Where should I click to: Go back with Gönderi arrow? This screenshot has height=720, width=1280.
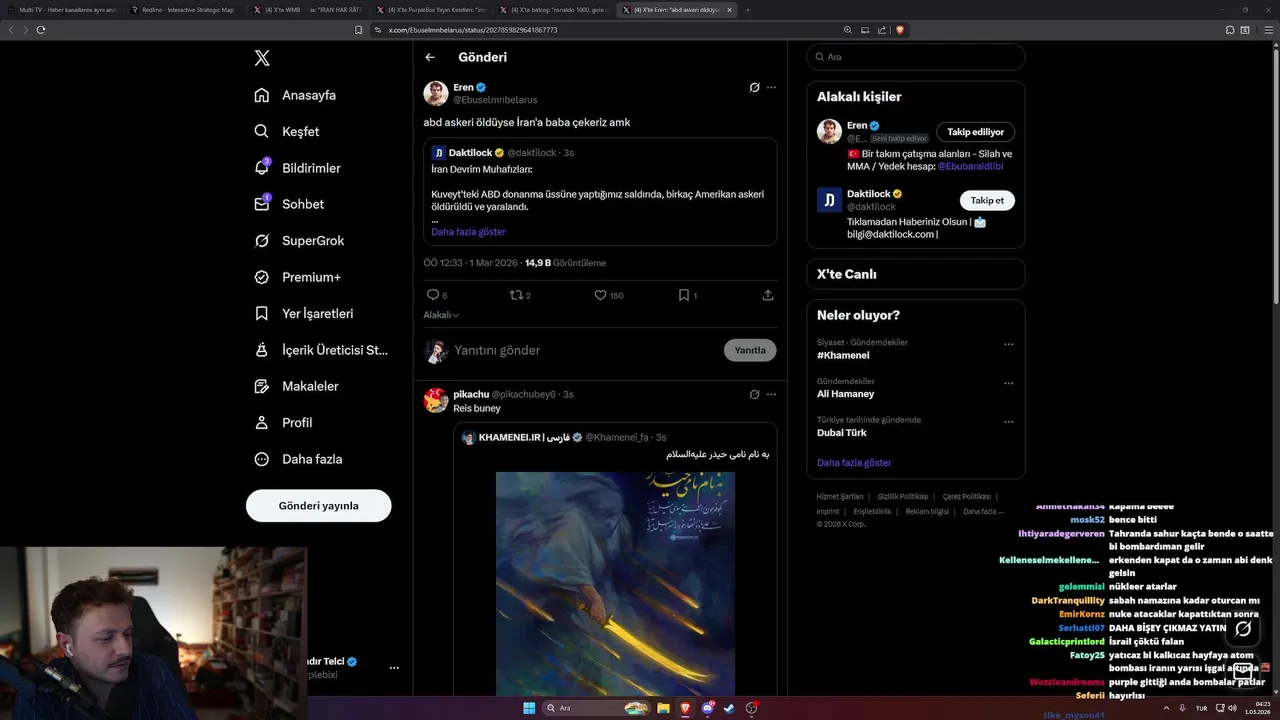tap(430, 57)
